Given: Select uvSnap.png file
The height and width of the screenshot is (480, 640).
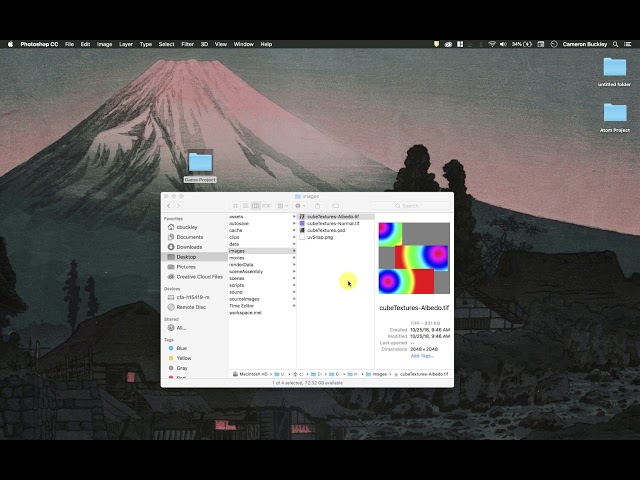Looking at the screenshot, I should 336,237.
